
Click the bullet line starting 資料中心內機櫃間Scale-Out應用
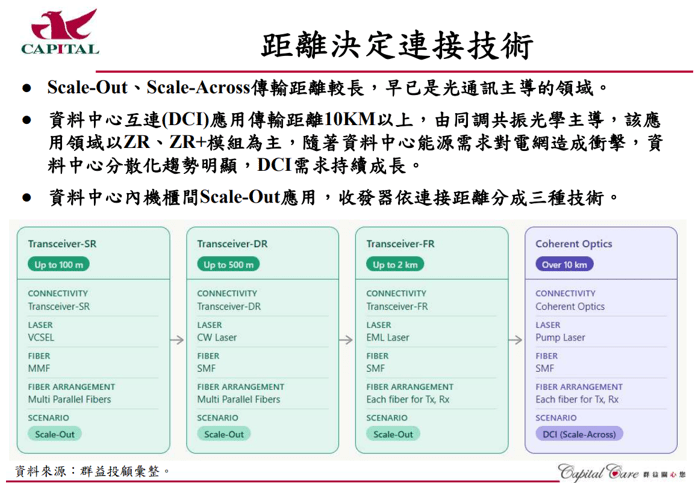pos(333,197)
